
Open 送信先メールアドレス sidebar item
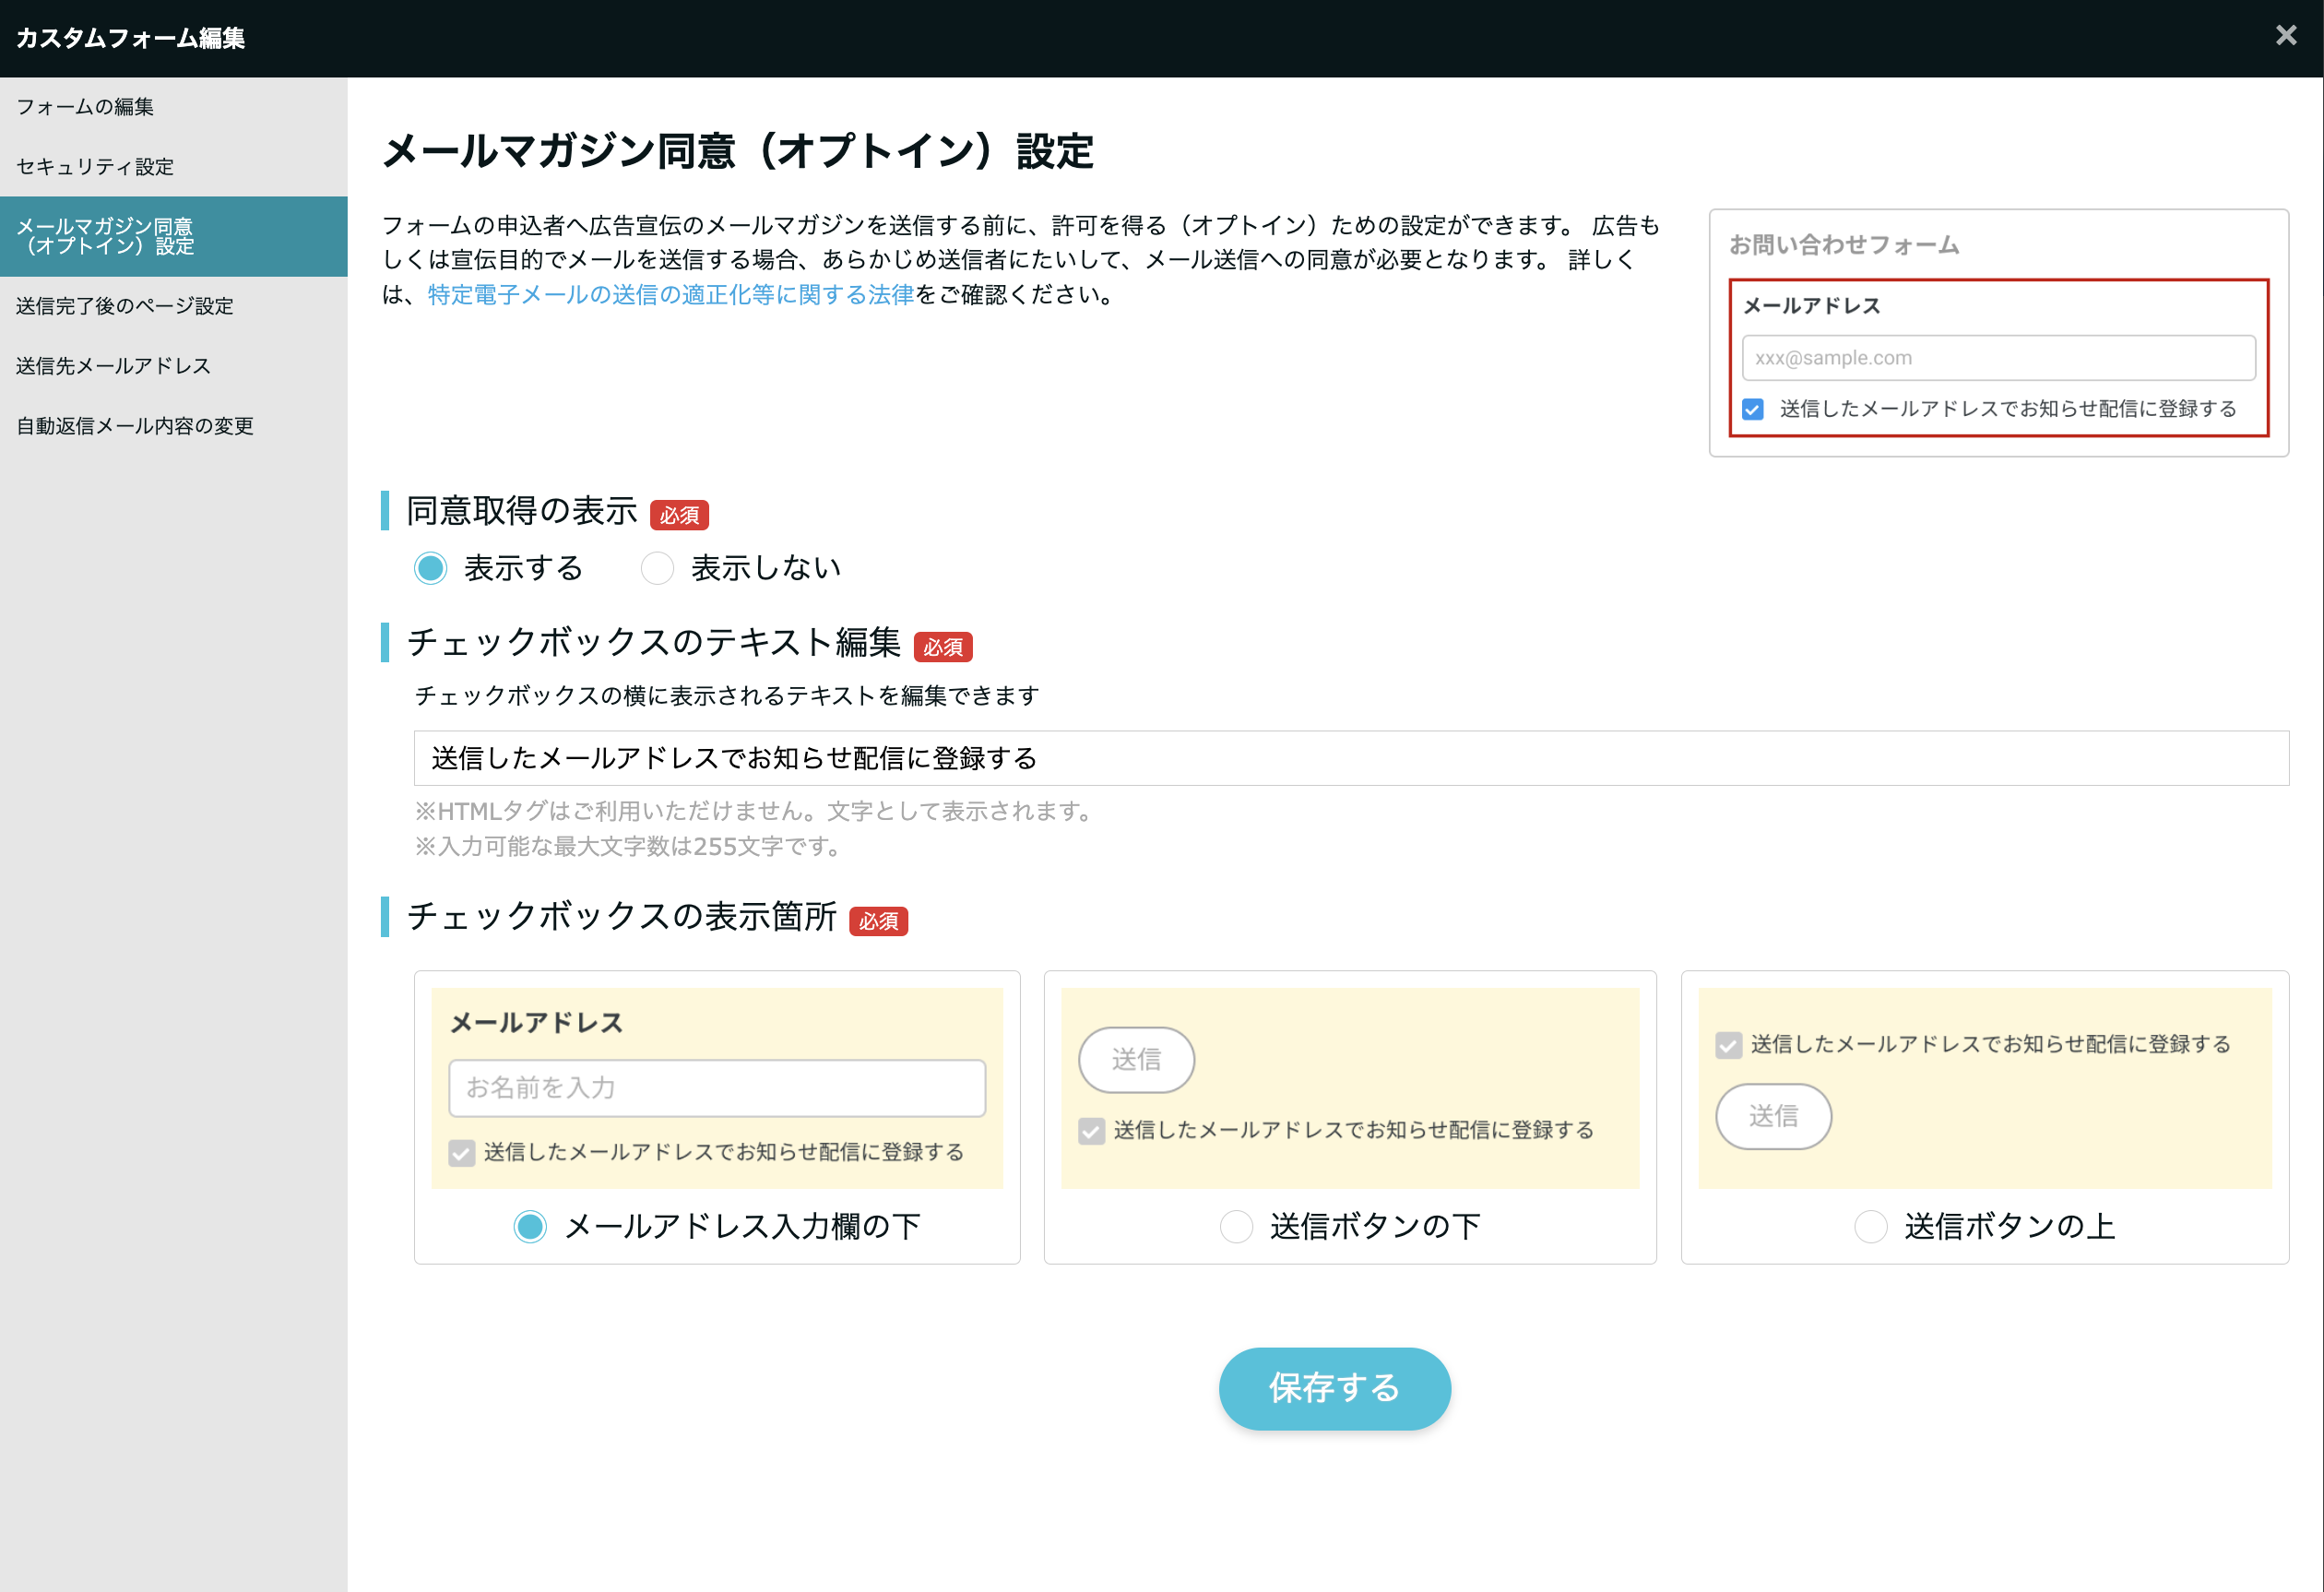[x=174, y=366]
